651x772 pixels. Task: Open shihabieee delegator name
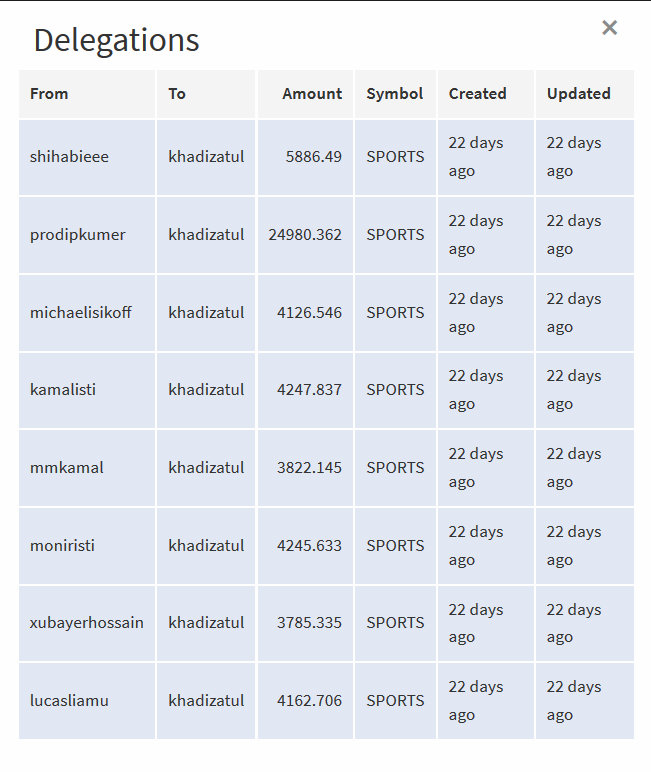coord(69,157)
